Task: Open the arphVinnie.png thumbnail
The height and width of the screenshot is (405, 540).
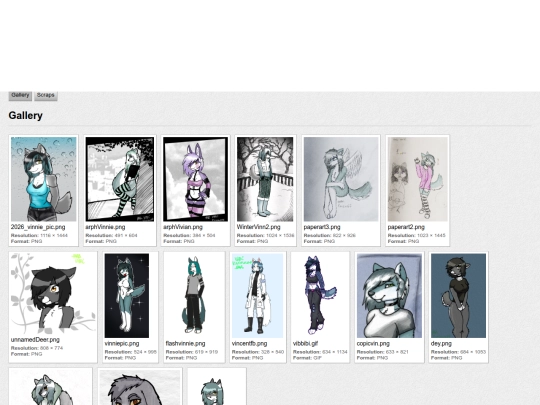Action: tap(120, 179)
